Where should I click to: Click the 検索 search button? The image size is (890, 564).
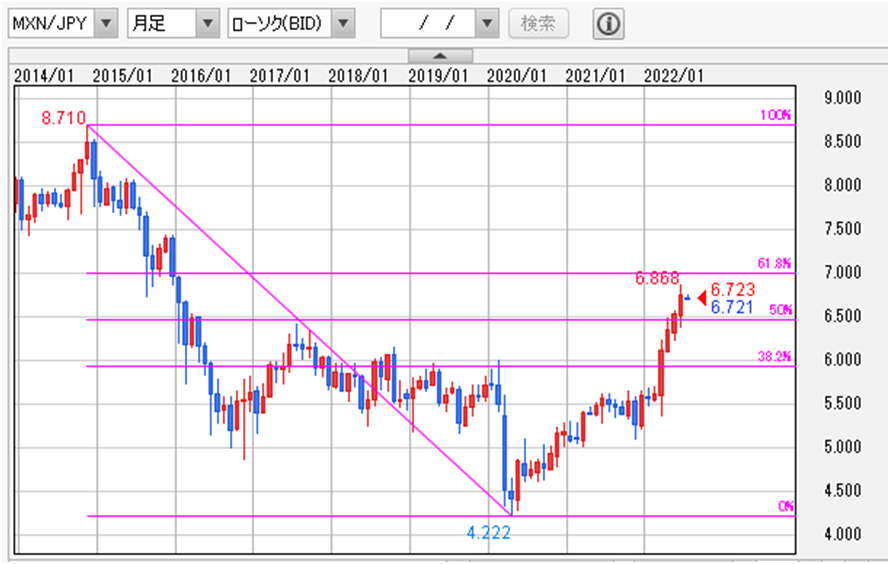(539, 23)
